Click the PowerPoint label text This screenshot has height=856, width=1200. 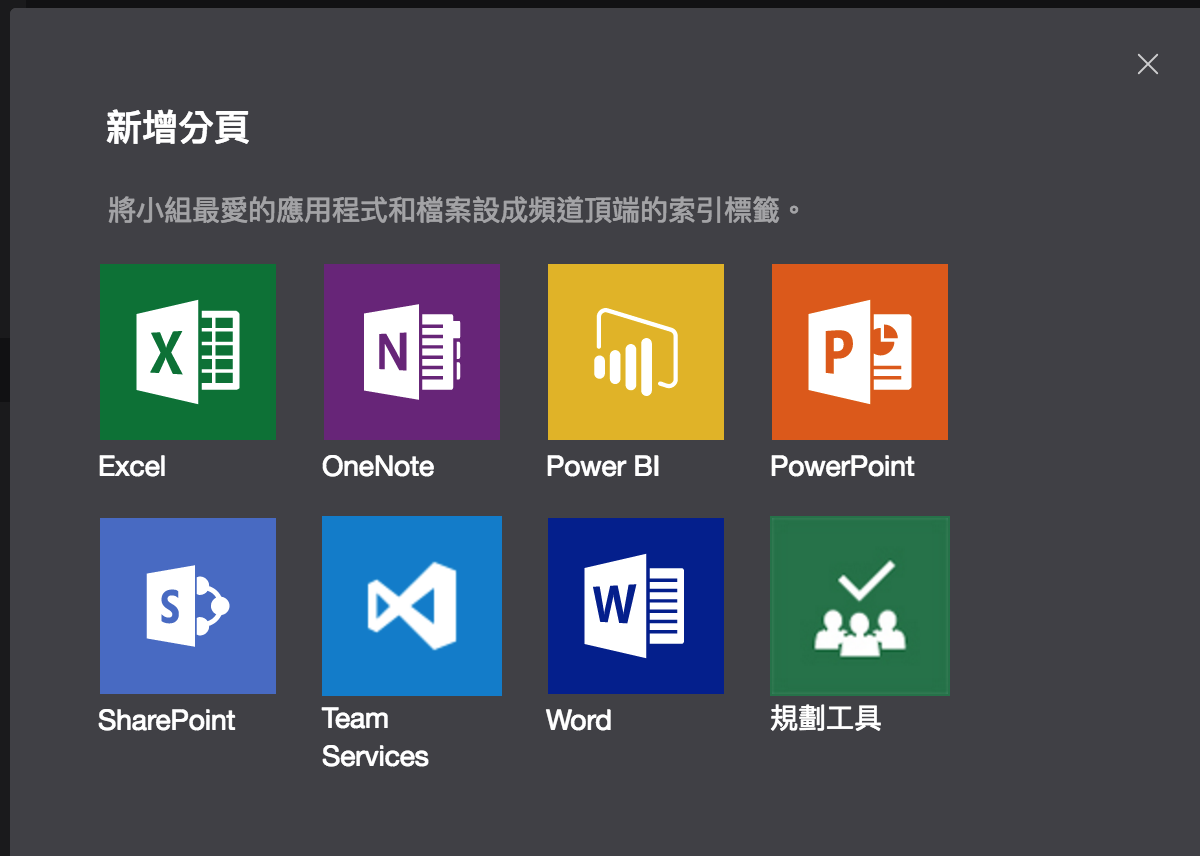(842, 467)
